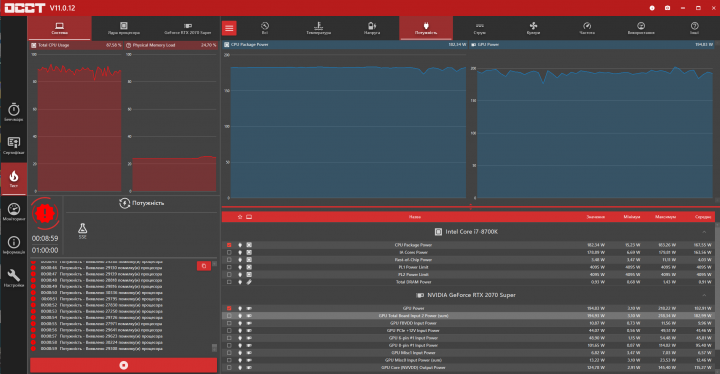Click the Physical Memory Load graph header
This screenshot has height=374, width=720.
[x=171, y=45]
